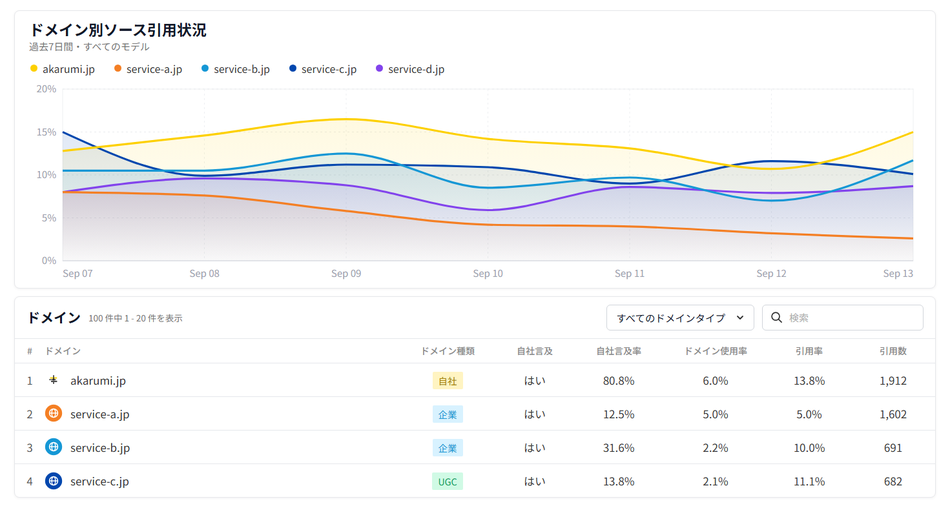
Task: Click the orange globe icon for service-a.jp
Action: (x=53, y=413)
